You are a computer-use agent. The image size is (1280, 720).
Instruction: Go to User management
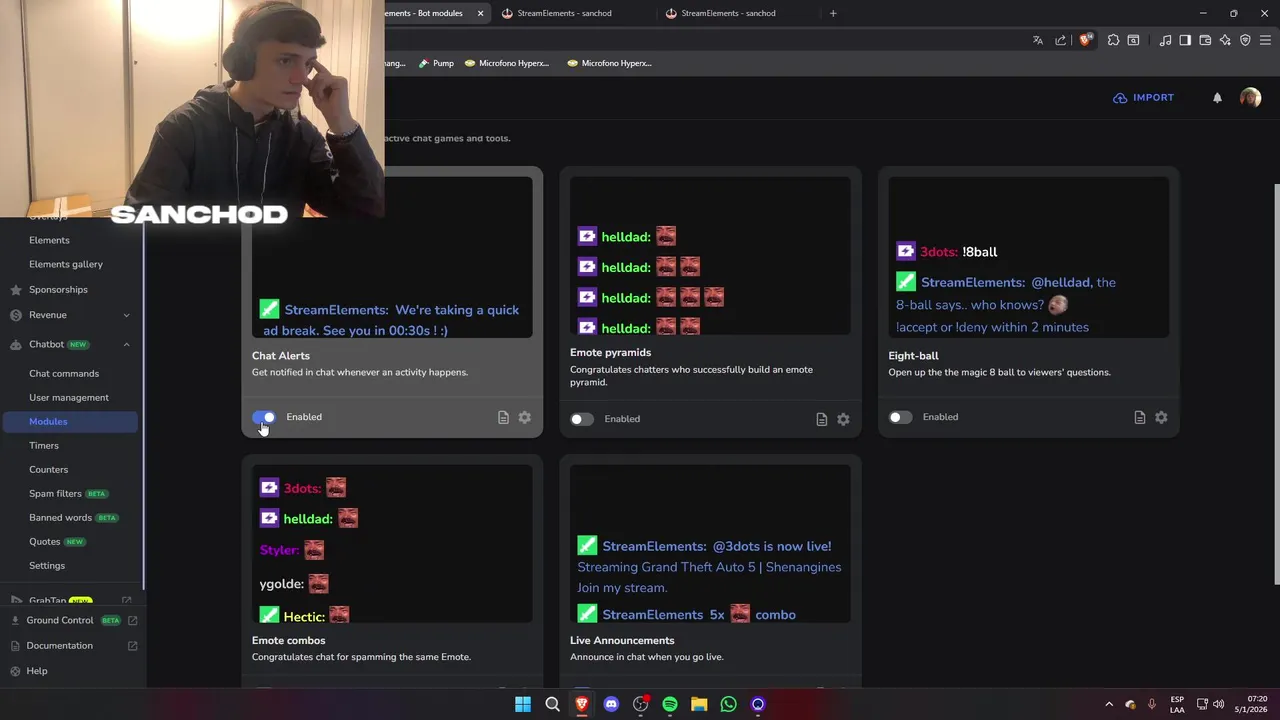pos(69,397)
